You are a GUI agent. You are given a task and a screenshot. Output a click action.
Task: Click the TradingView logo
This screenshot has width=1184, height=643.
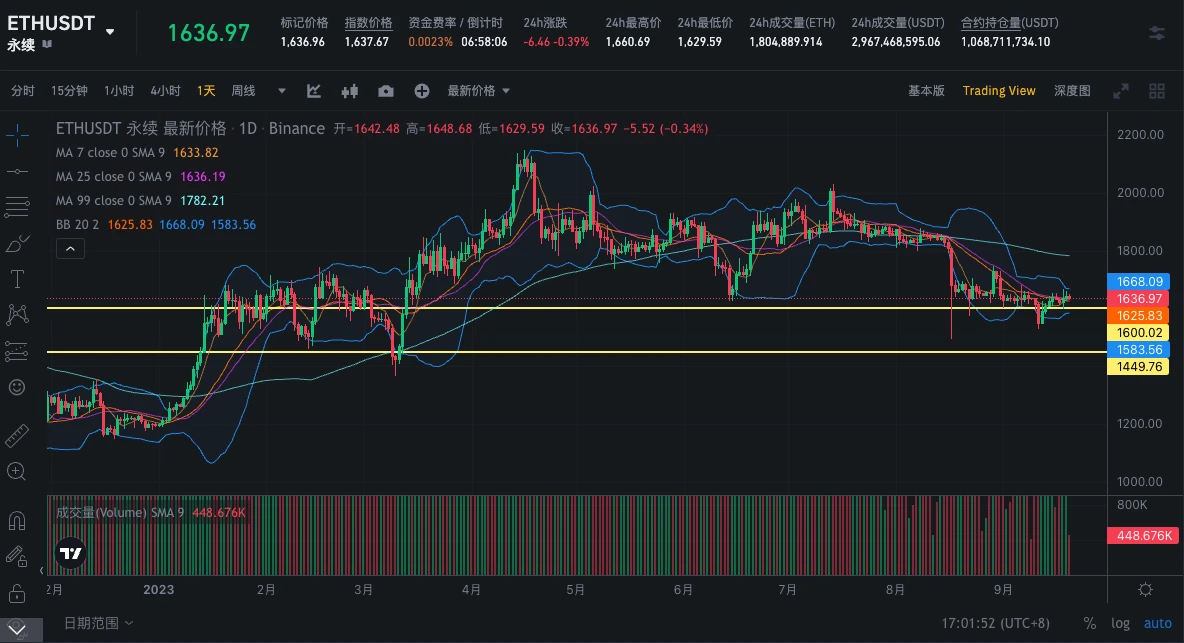71,553
